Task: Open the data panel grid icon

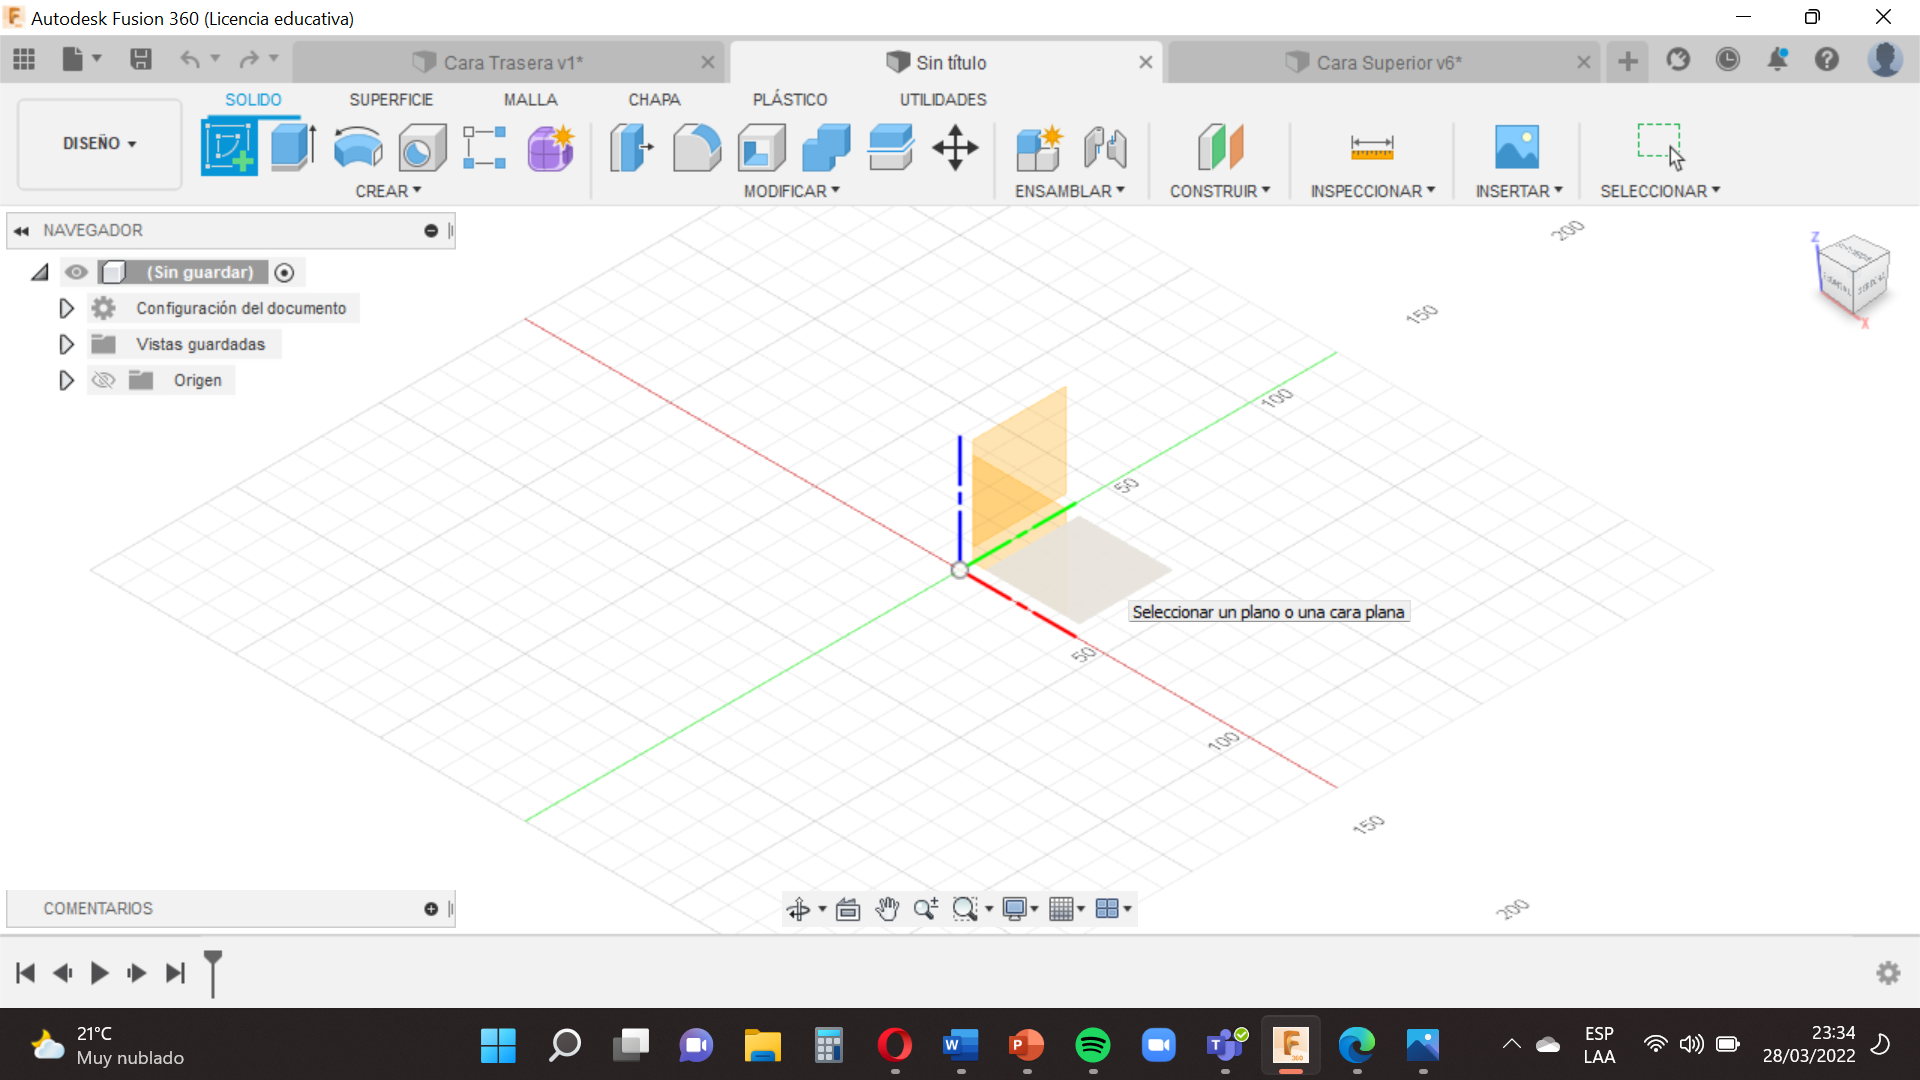Action: 24,60
